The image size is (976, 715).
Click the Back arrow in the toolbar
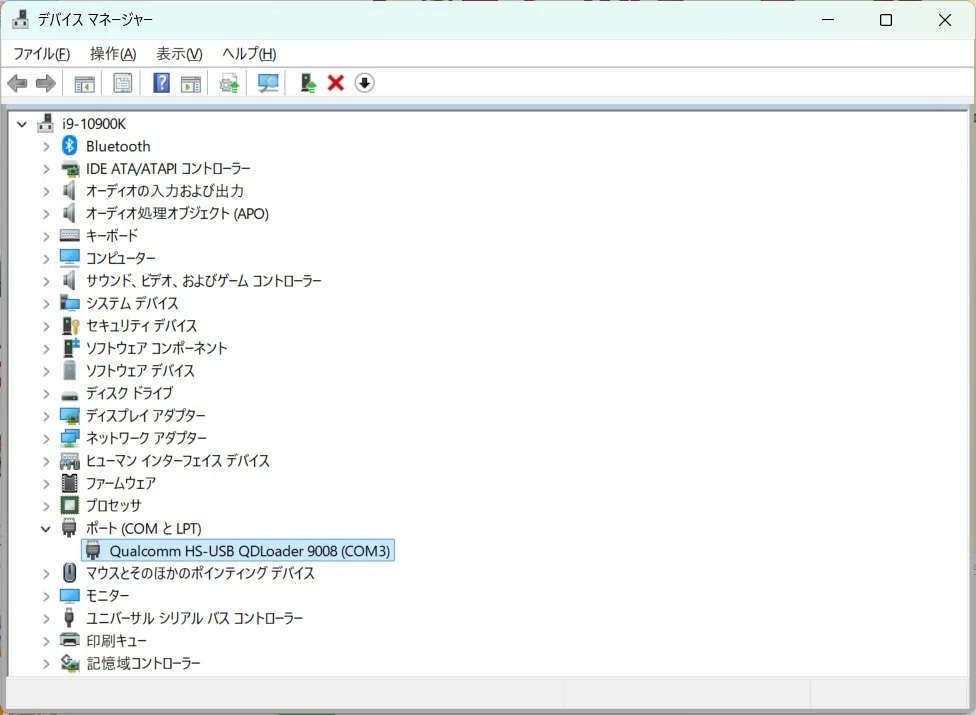[x=17, y=83]
